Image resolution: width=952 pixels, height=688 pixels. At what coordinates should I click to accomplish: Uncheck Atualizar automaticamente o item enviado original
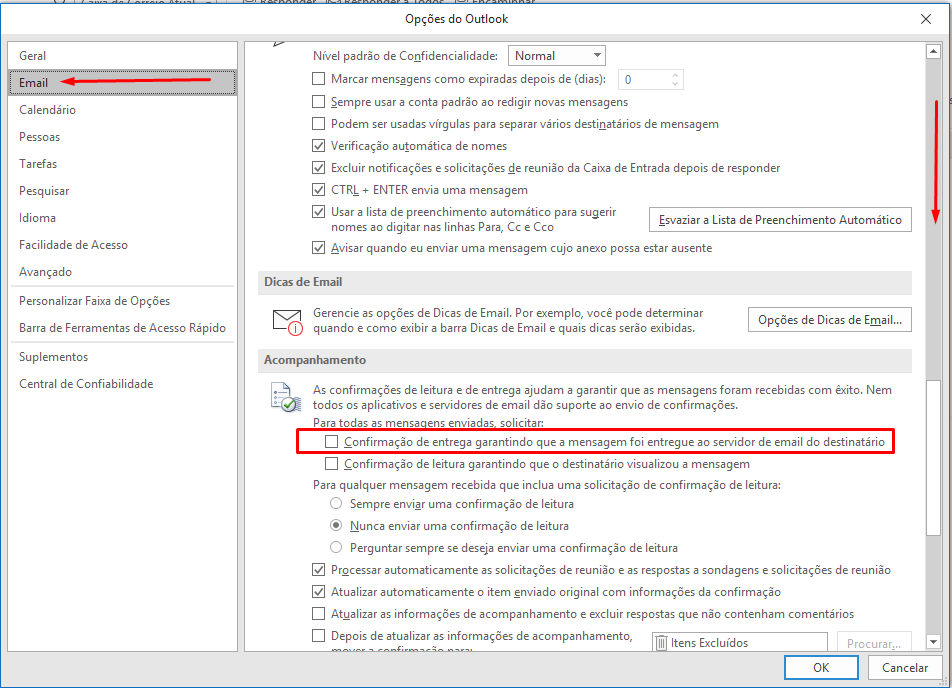pos(318,591)
